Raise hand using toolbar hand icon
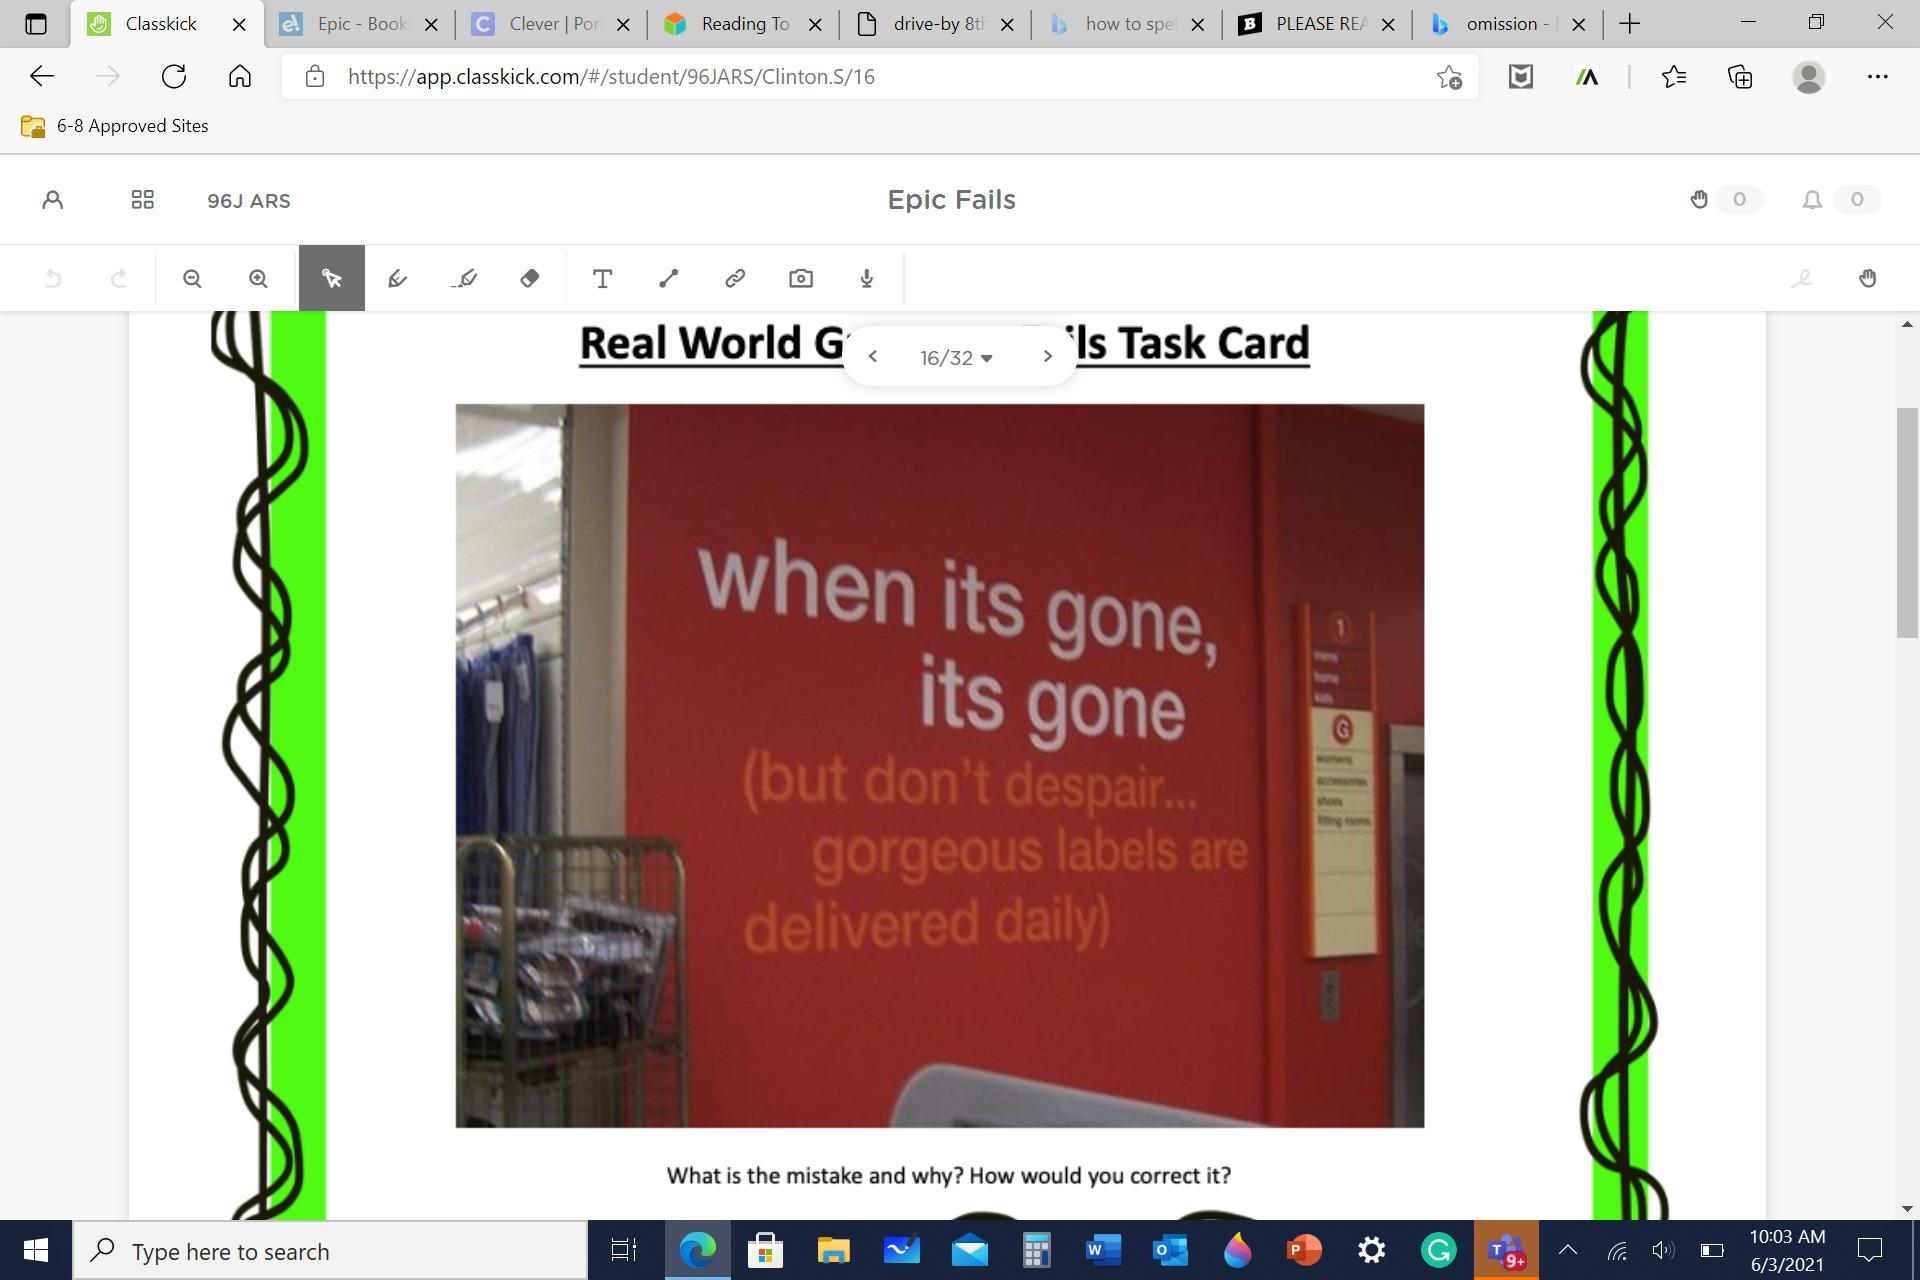 point(1867,278)
